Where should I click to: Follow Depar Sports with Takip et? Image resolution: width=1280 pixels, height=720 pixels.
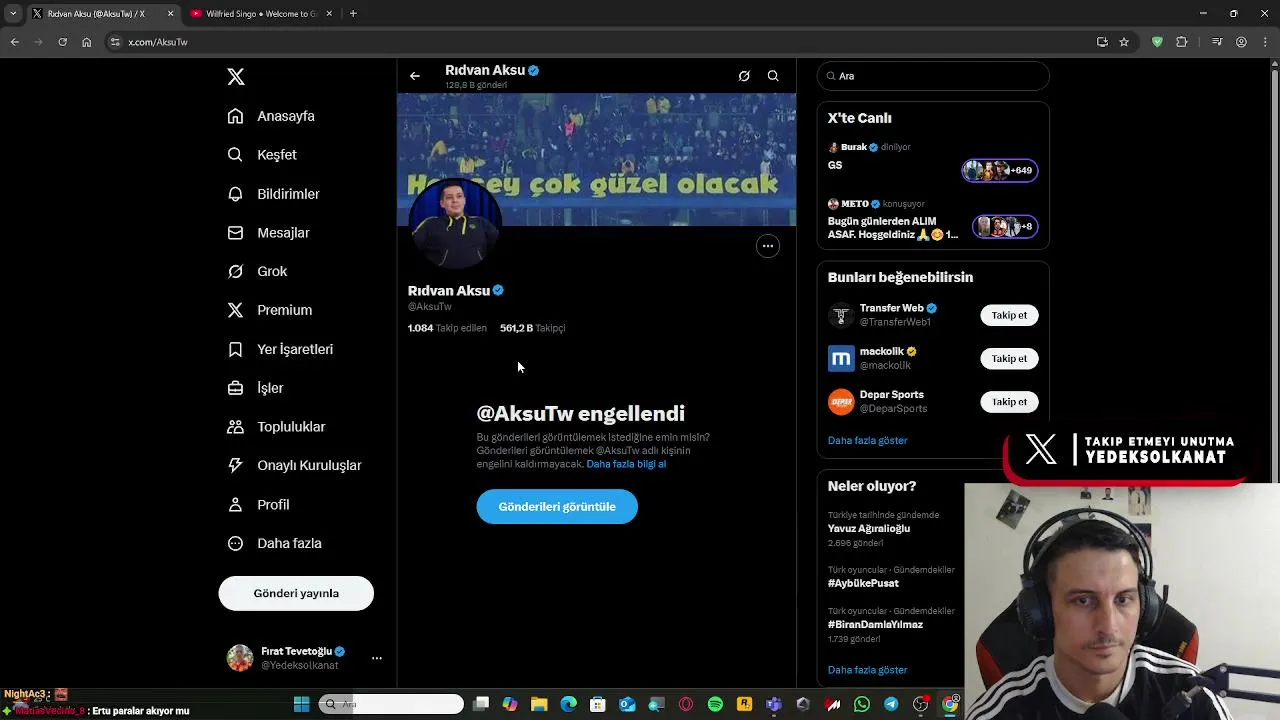[x=1009, y=402]
